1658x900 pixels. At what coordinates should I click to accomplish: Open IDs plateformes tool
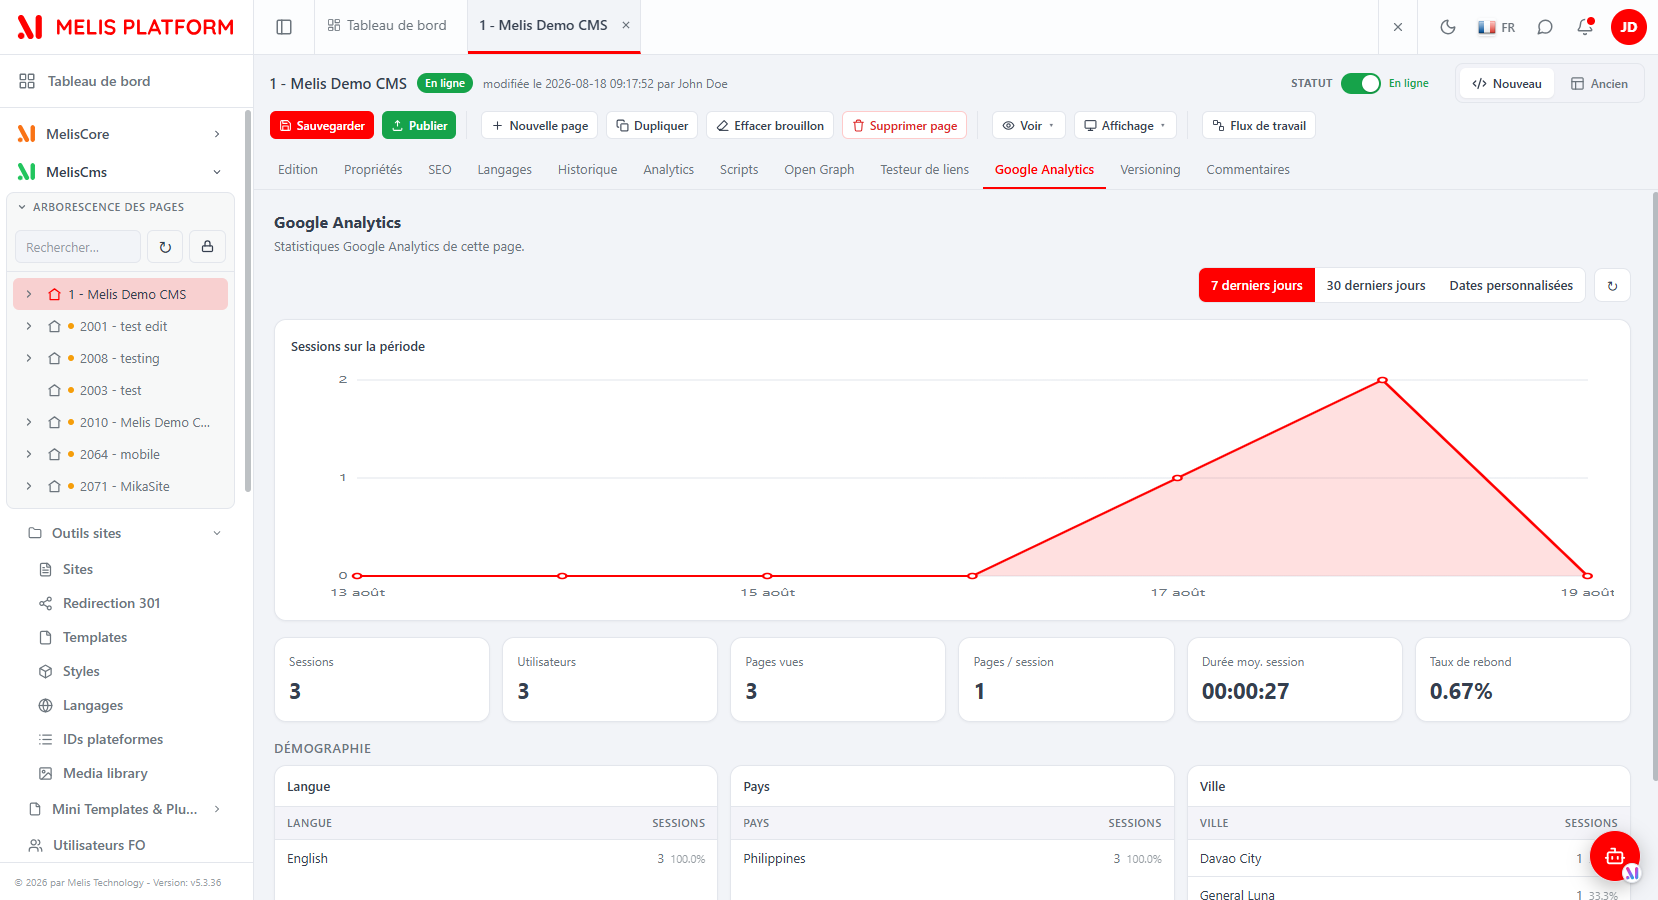click(x=113, y=739)
